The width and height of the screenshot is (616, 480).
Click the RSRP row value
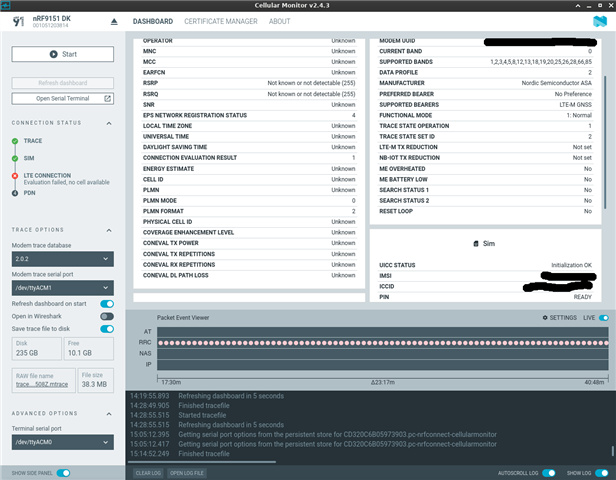point(311,83)
